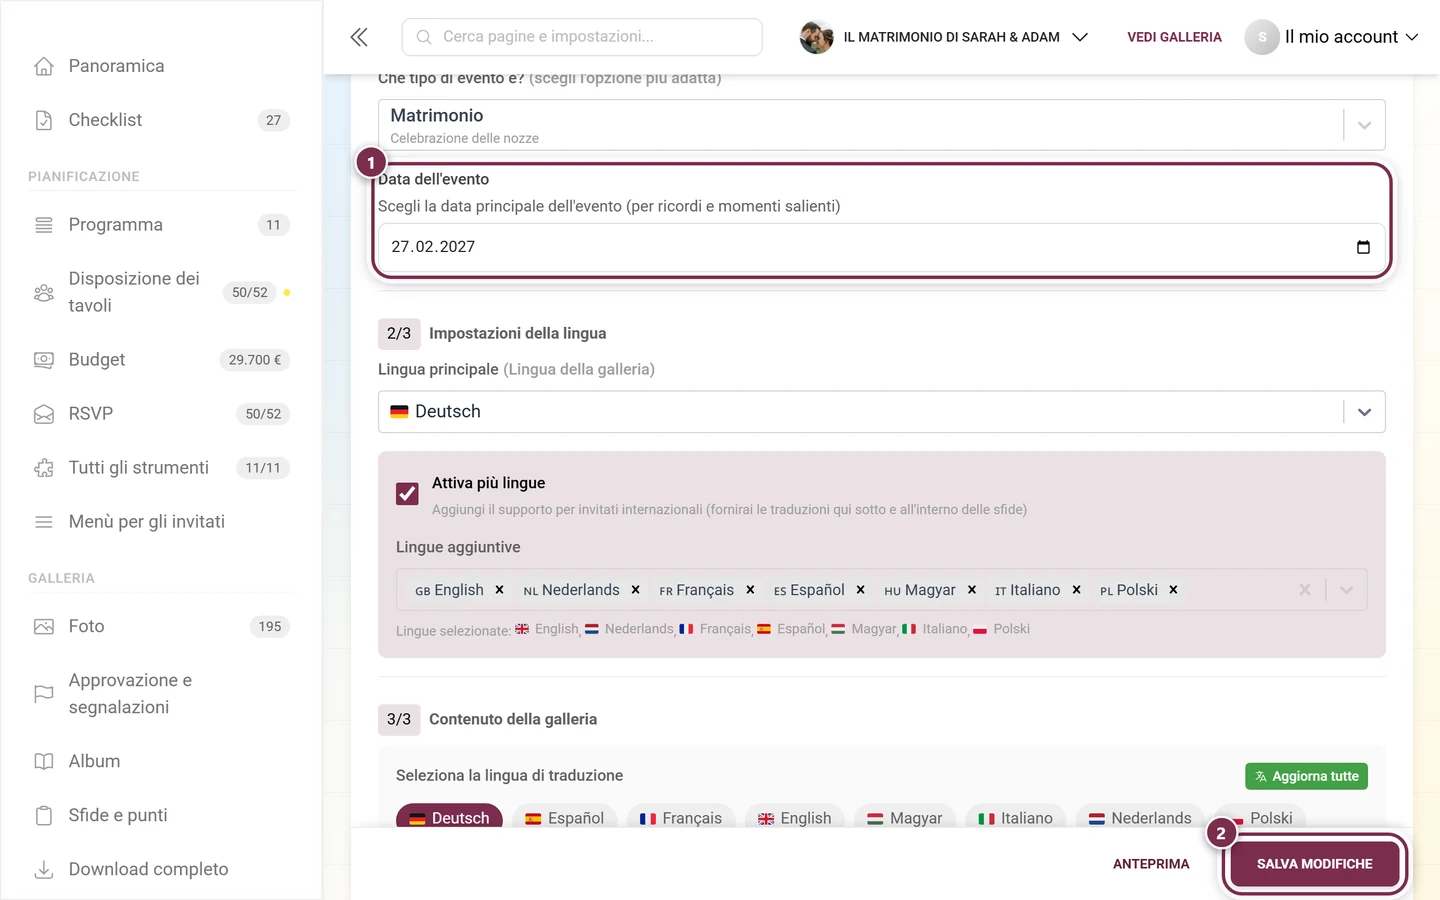Click the Aggiorna tutte button

click(x=1306, y=776)
